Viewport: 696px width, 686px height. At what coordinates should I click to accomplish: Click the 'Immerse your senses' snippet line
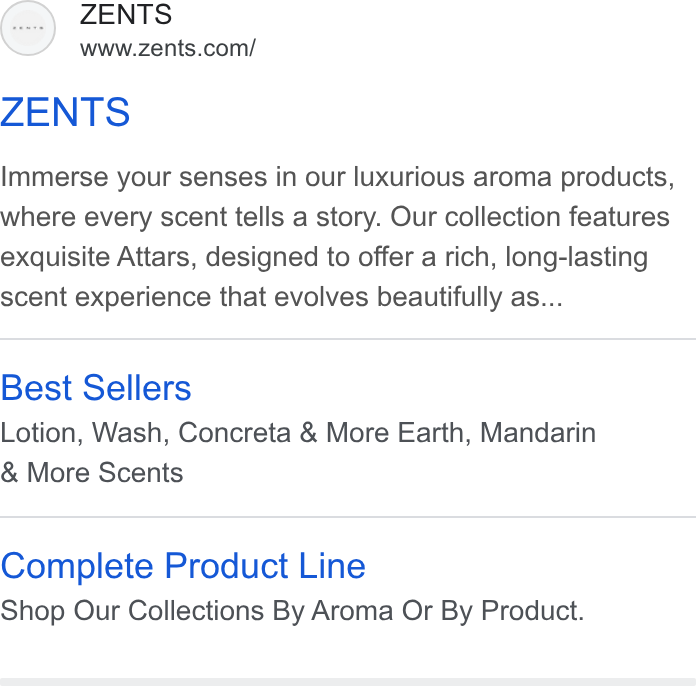[337, 178]
